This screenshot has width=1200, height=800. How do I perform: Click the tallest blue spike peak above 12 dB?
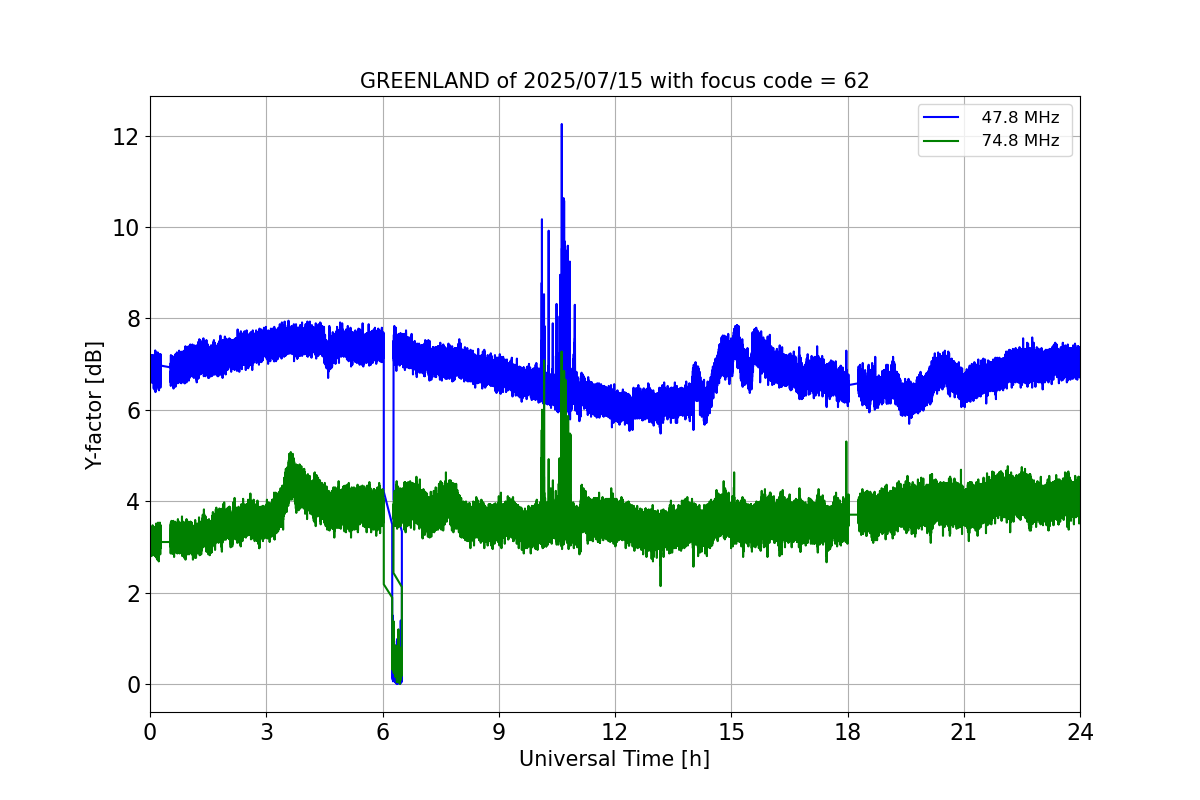pos(562,125)
